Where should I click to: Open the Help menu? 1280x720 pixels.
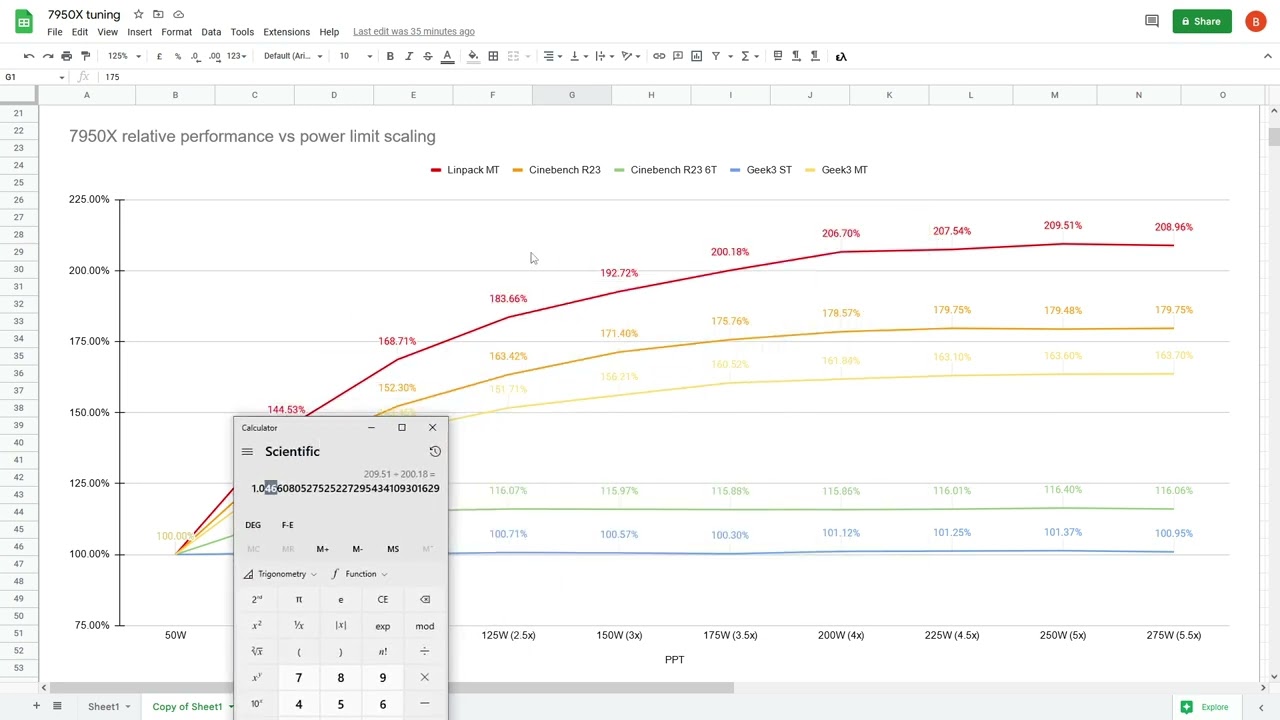pos(329,32)
